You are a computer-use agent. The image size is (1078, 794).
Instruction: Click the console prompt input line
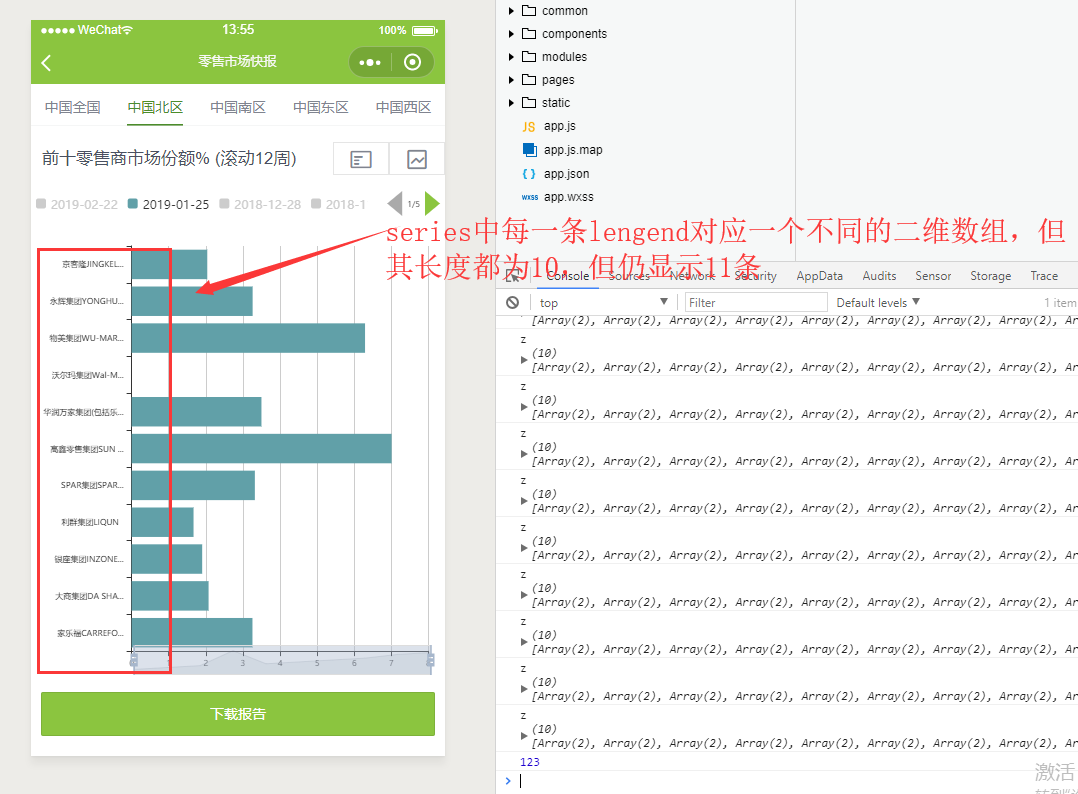[791, 781]
